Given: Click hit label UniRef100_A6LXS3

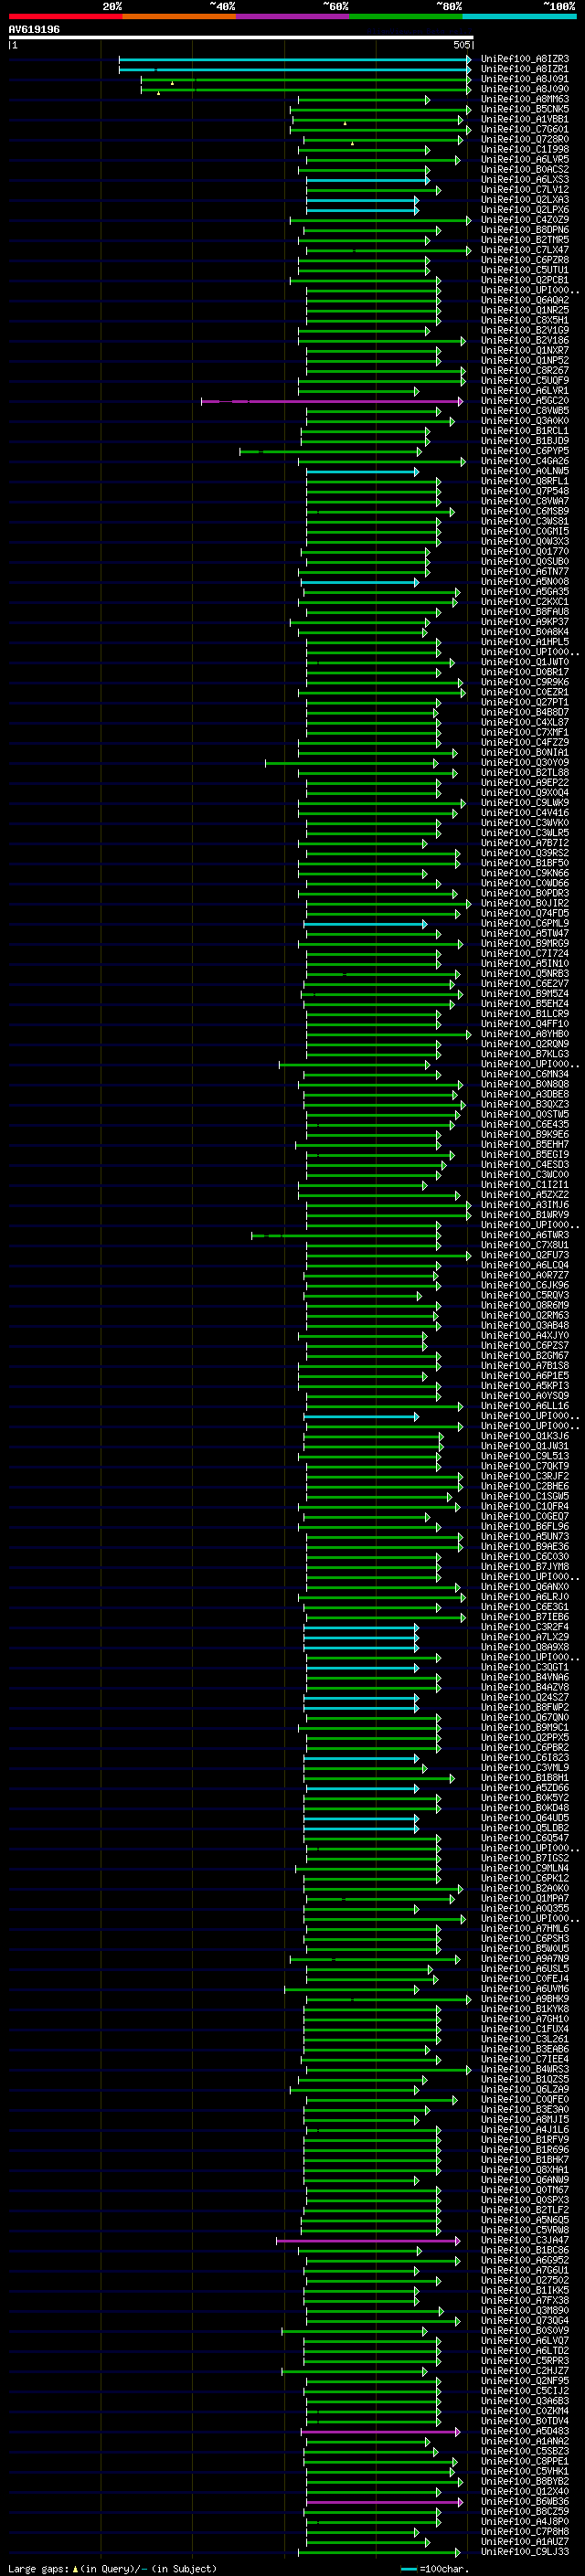Looking at the screenshot, I should click(525, 180).
